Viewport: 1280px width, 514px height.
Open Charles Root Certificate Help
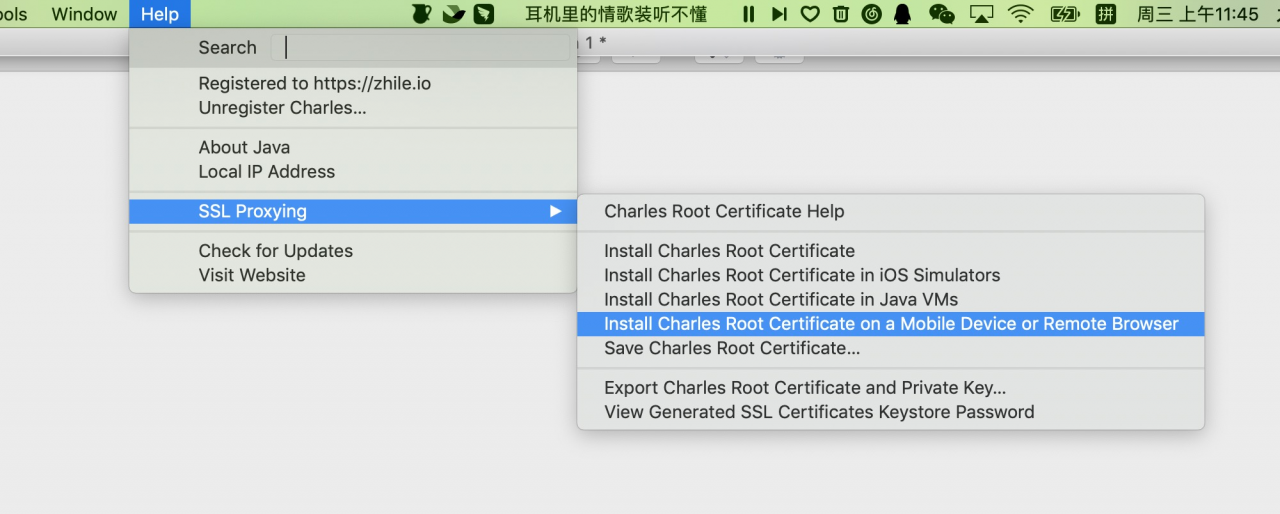891,211
